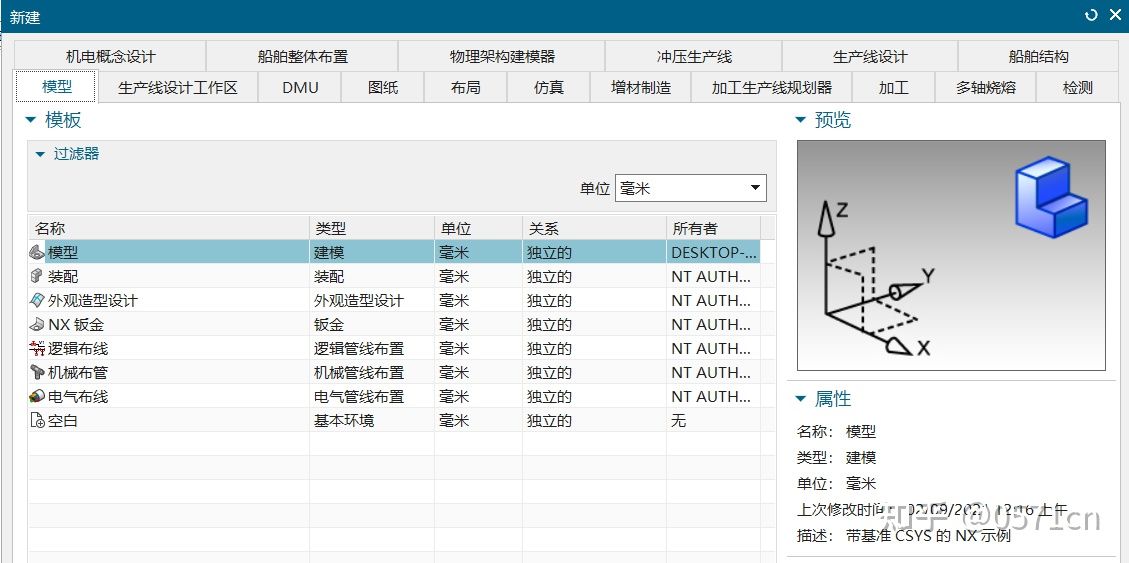The height and width of the screenshot is (563, 1129).
Task: Click the preview thumbnail with CSYS axes
Action: point(951,256)
